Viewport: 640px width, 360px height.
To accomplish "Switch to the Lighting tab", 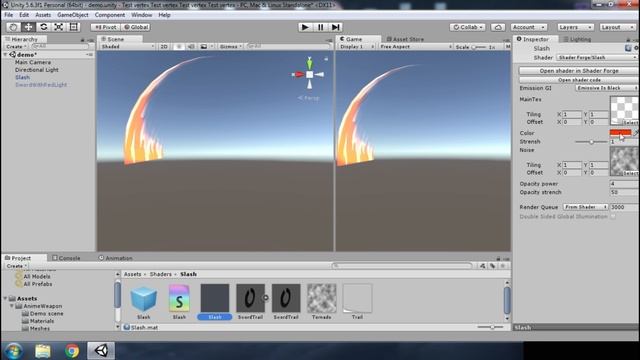I will [577, 39].
